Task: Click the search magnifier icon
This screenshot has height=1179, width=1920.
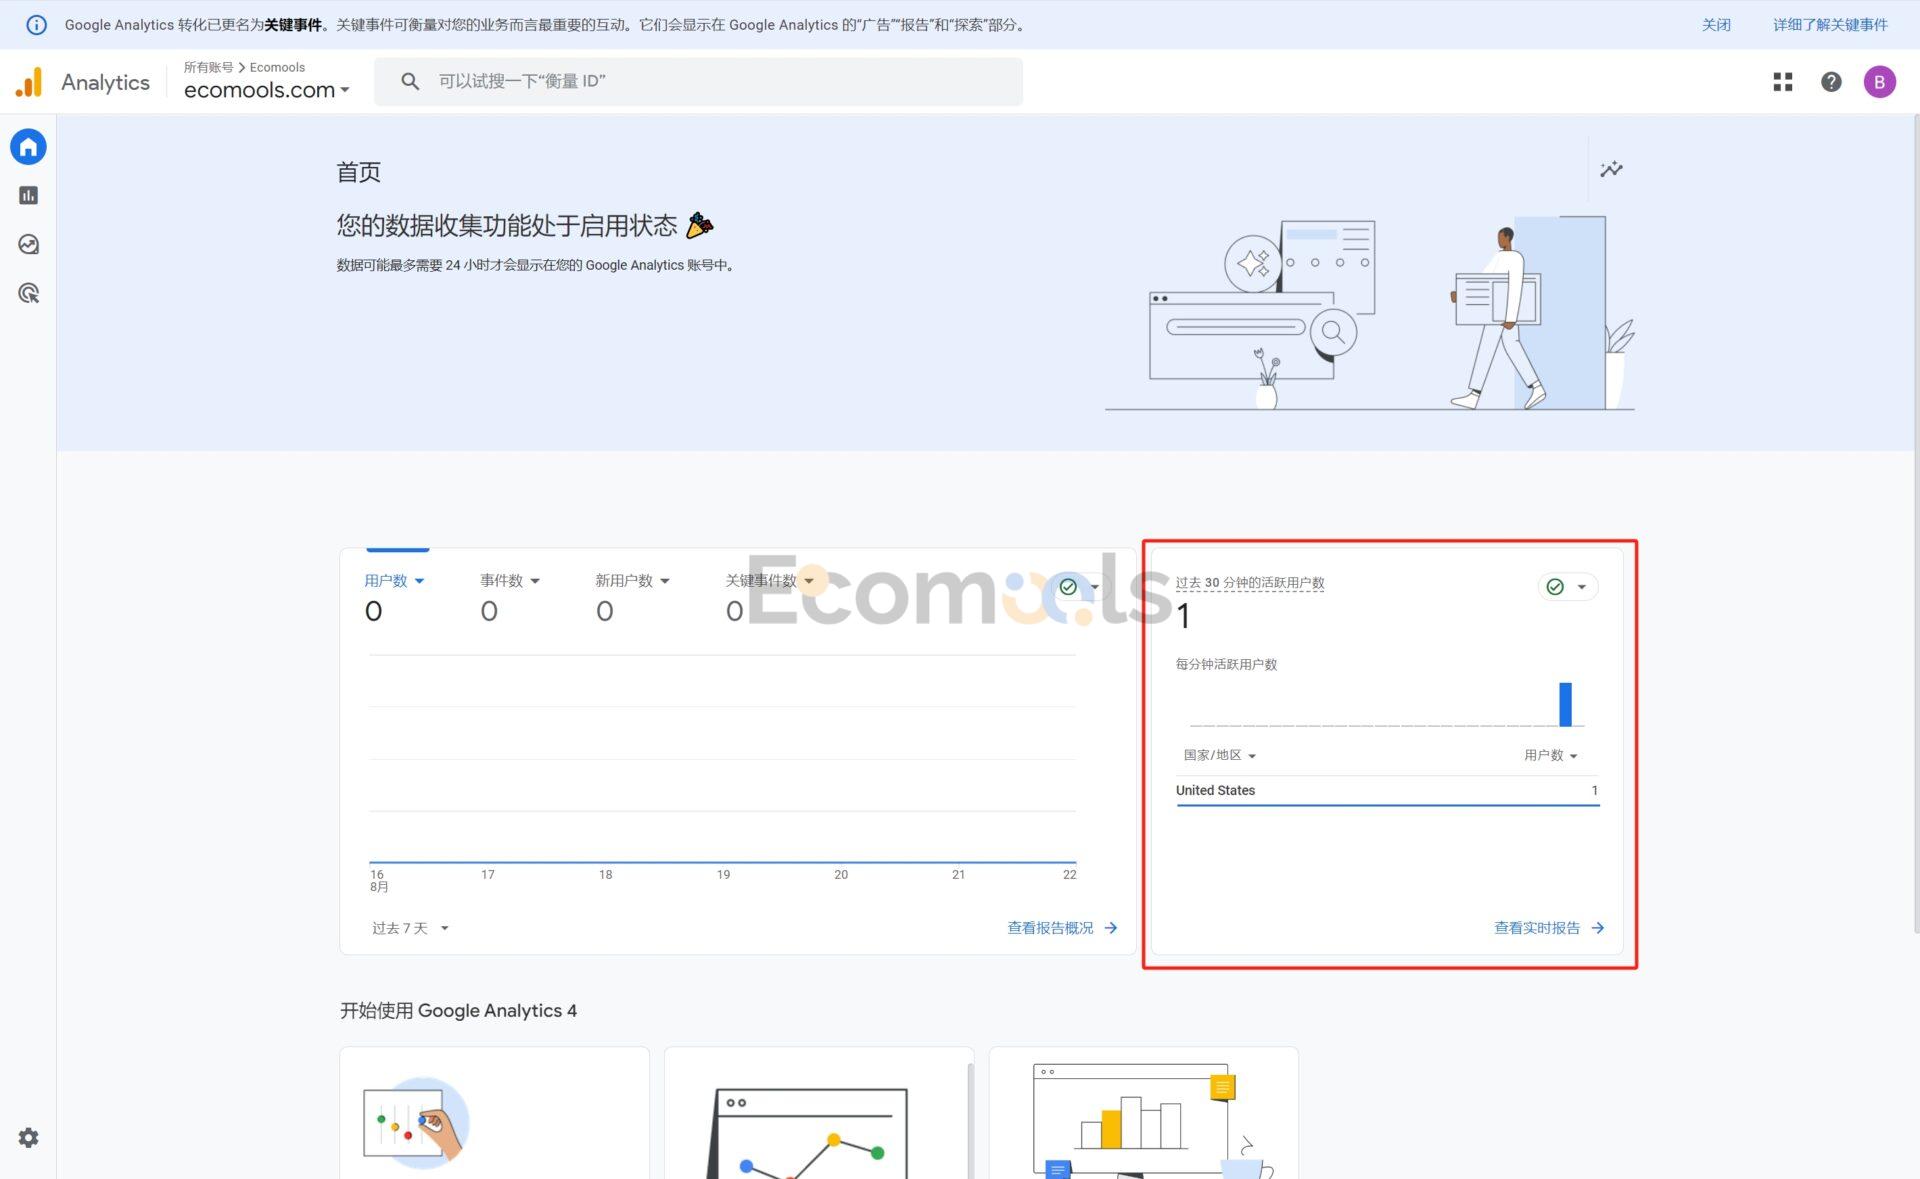Action: pos(410,81)
